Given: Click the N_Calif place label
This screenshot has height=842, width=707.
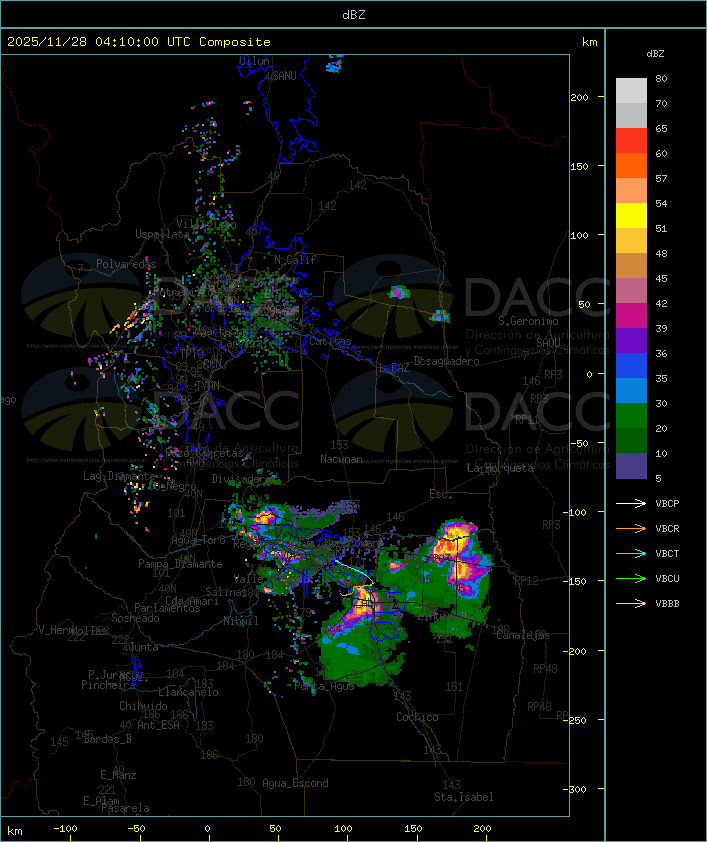Looking at the screenshot, I should coord(295,260).
